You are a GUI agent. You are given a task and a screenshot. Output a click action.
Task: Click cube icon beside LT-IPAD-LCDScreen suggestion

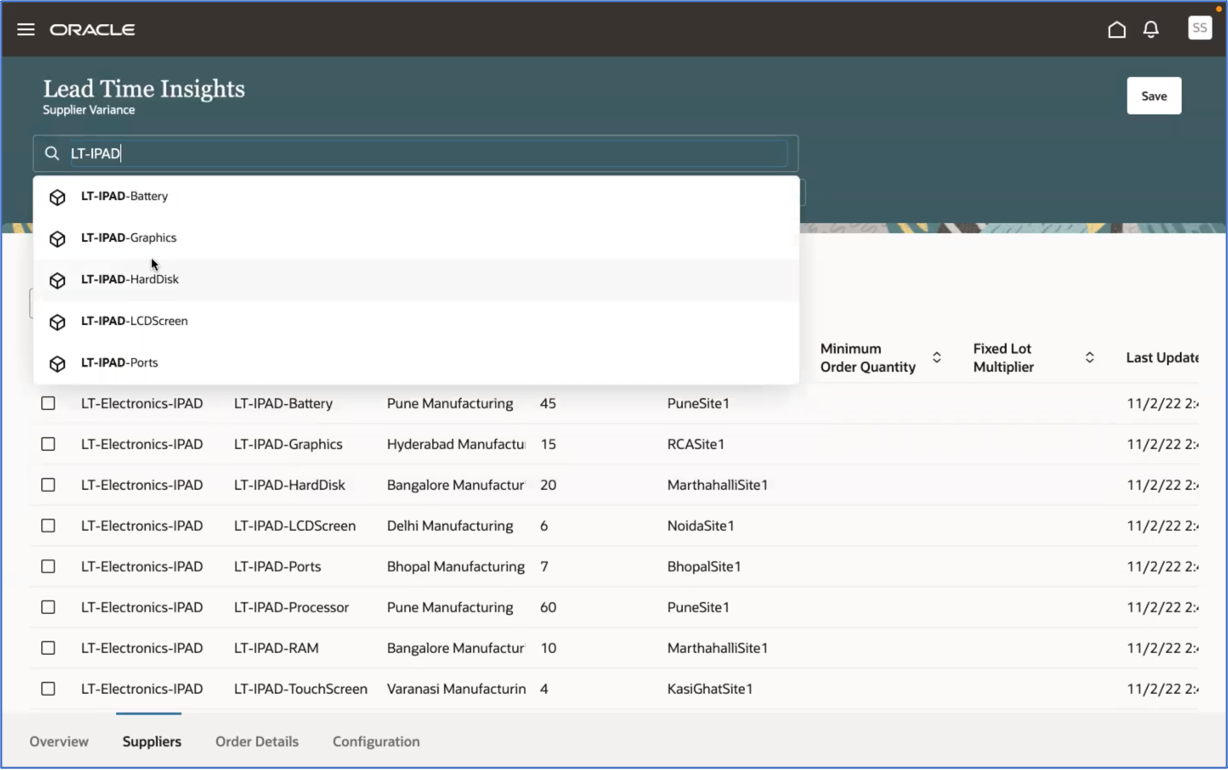58,322
